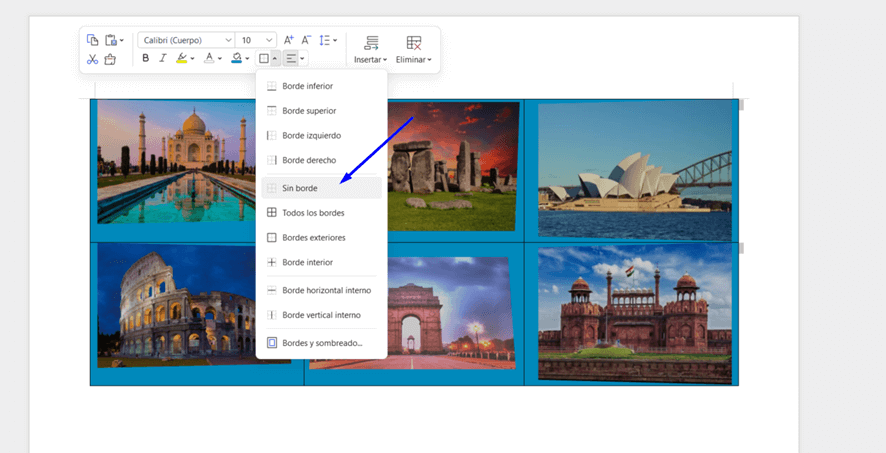Click the shading paint bucket icon

[236, 59]
